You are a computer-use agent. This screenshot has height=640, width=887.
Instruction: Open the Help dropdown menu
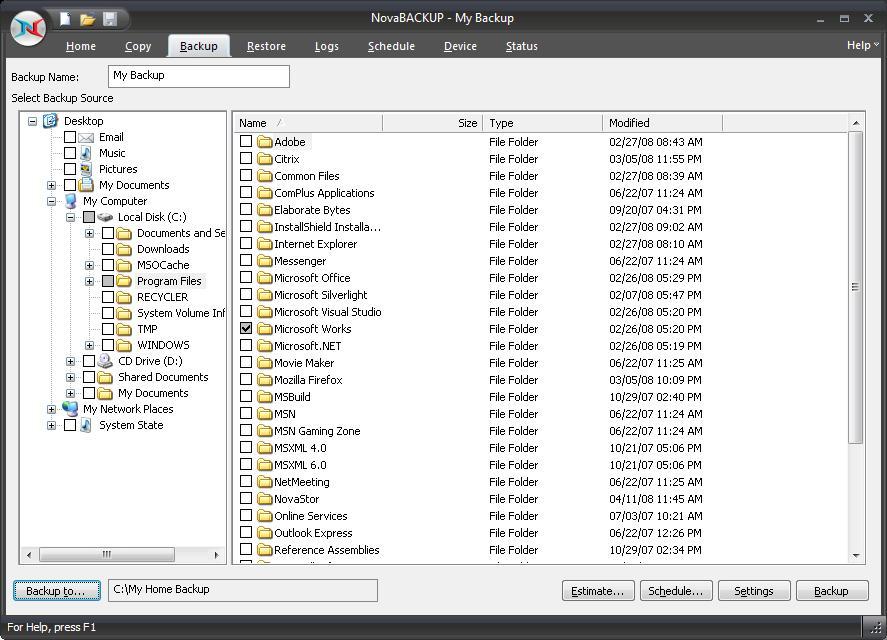(x=862, y=45)
